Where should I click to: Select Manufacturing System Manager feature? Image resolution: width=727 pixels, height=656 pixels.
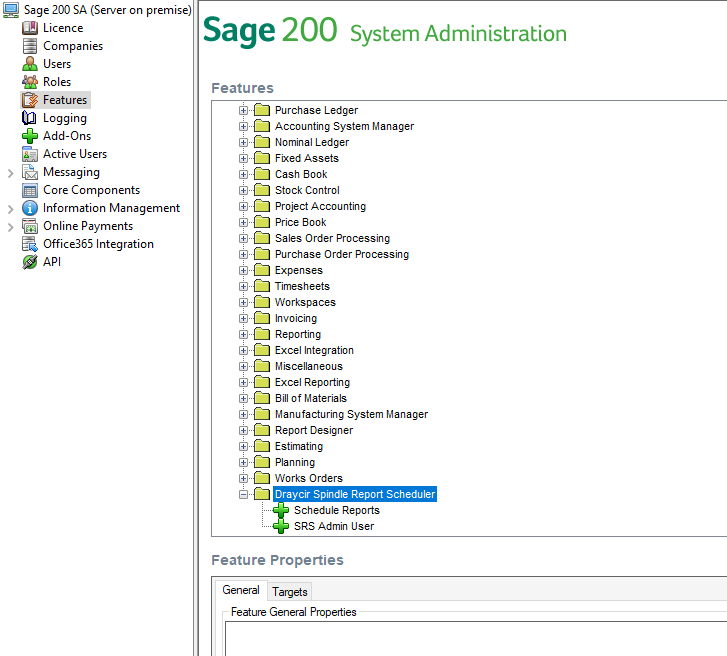click(x=351, y=414)
